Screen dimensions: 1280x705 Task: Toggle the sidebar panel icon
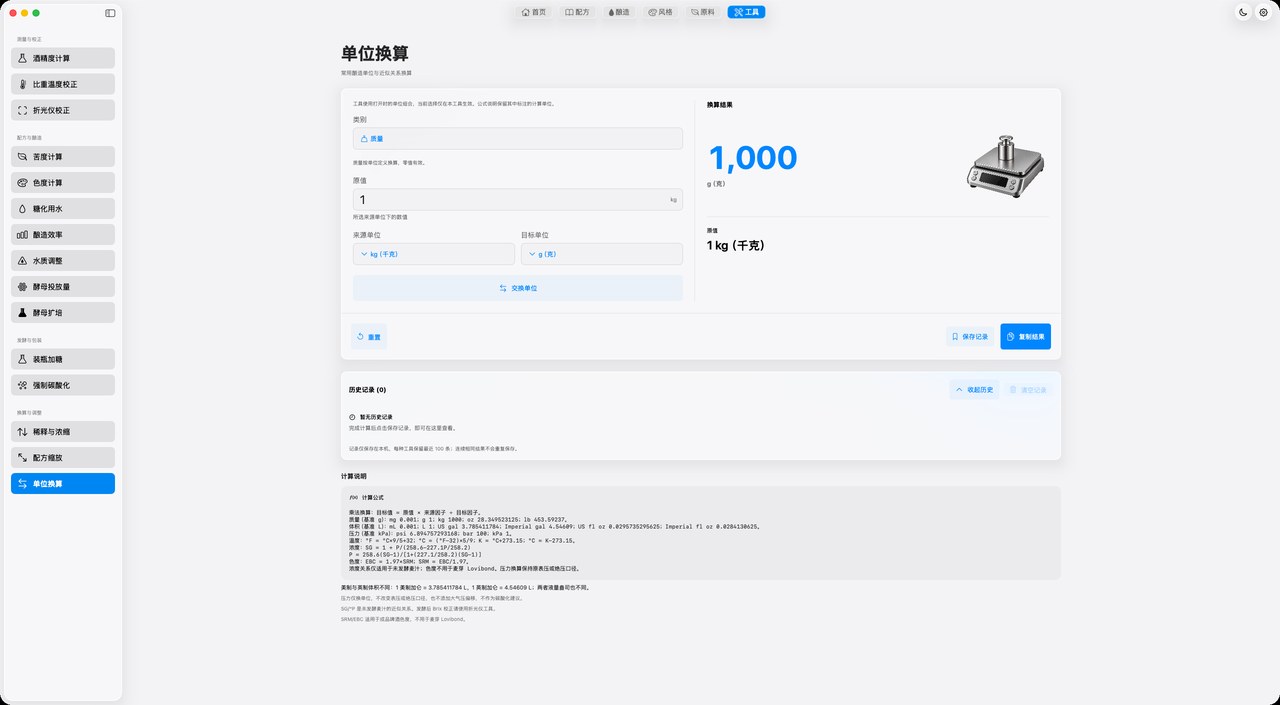(x=110, y=13)
